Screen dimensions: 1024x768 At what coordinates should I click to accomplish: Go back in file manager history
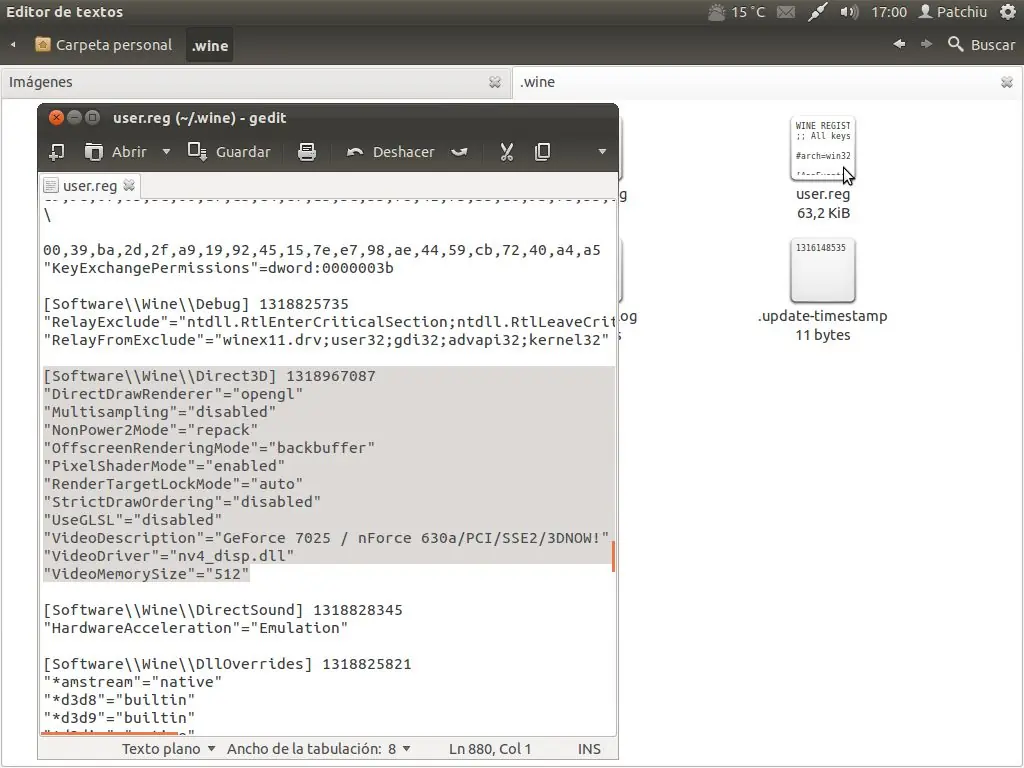click(x=899, y=44)
